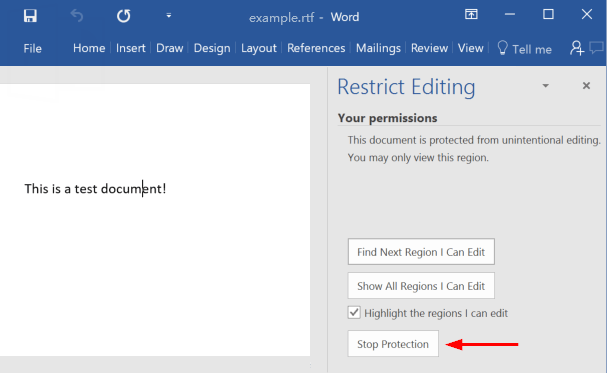The width and height of the screenshot is (607, 373).
Task: Go to the Design tab
Action: click(x=212, y=48)
